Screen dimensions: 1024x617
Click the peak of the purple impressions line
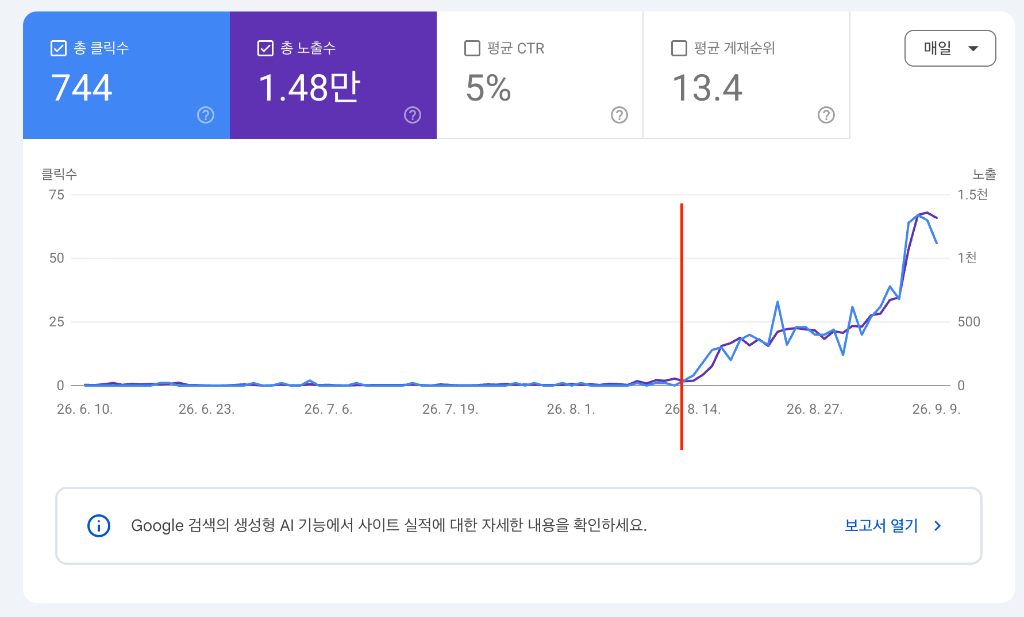(x=927, y=213)
